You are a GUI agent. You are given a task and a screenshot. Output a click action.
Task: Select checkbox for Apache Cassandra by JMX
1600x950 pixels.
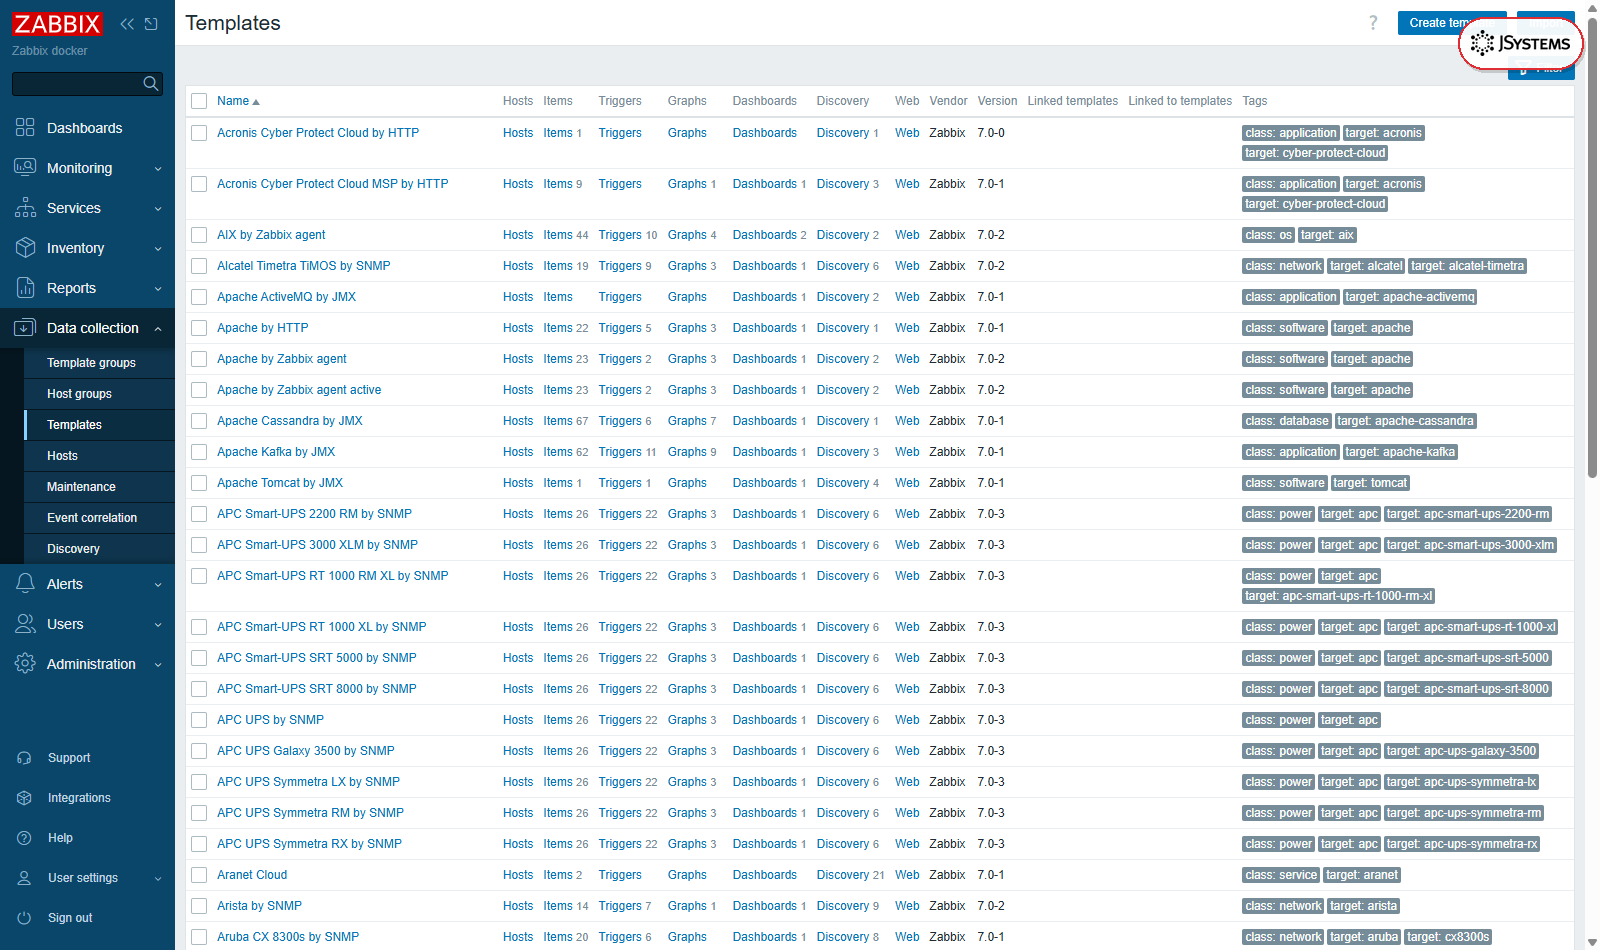(199, 421)
